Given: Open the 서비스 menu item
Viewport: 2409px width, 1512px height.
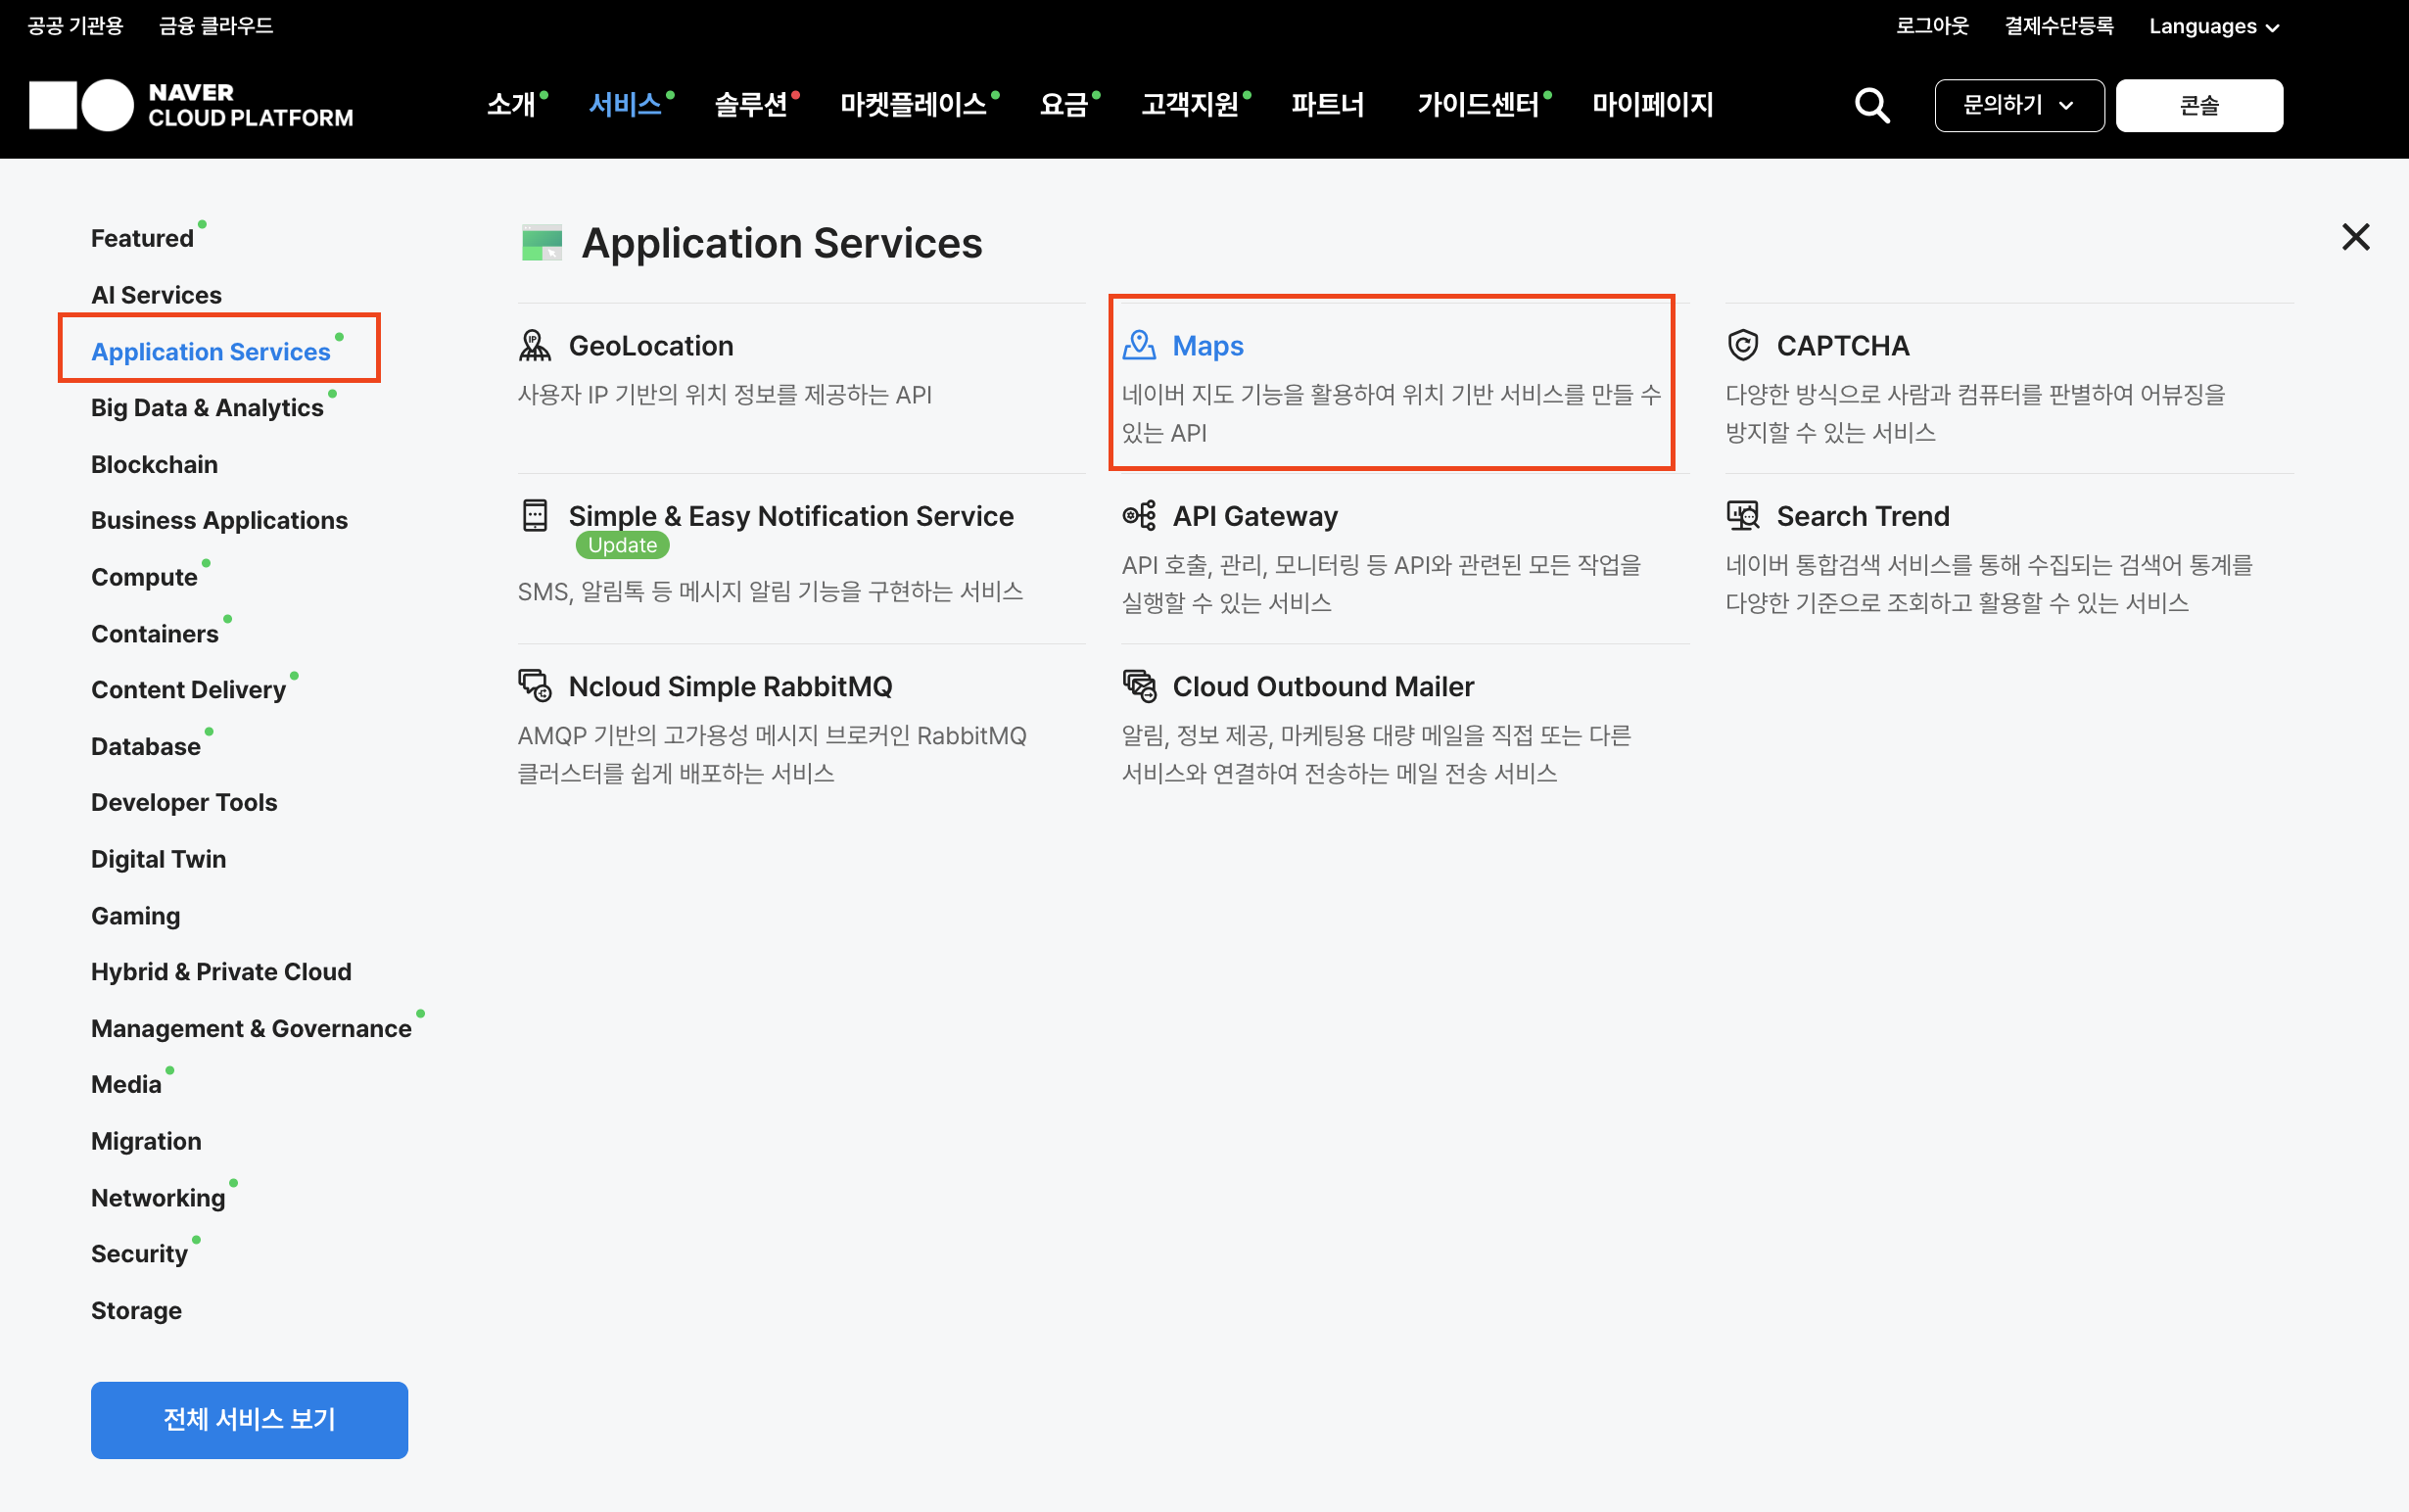Looking at the screenshot, I should click(625, 104).
